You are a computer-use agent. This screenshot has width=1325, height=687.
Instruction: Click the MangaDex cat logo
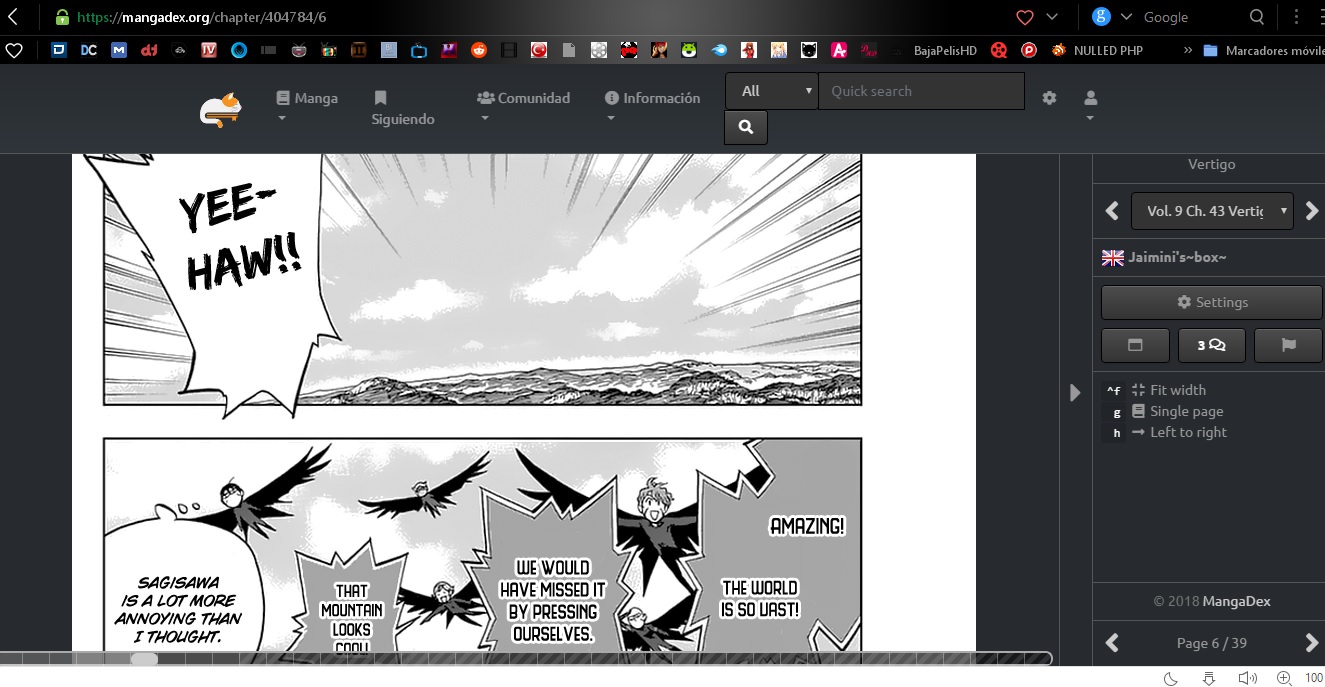tap(220, 110)
